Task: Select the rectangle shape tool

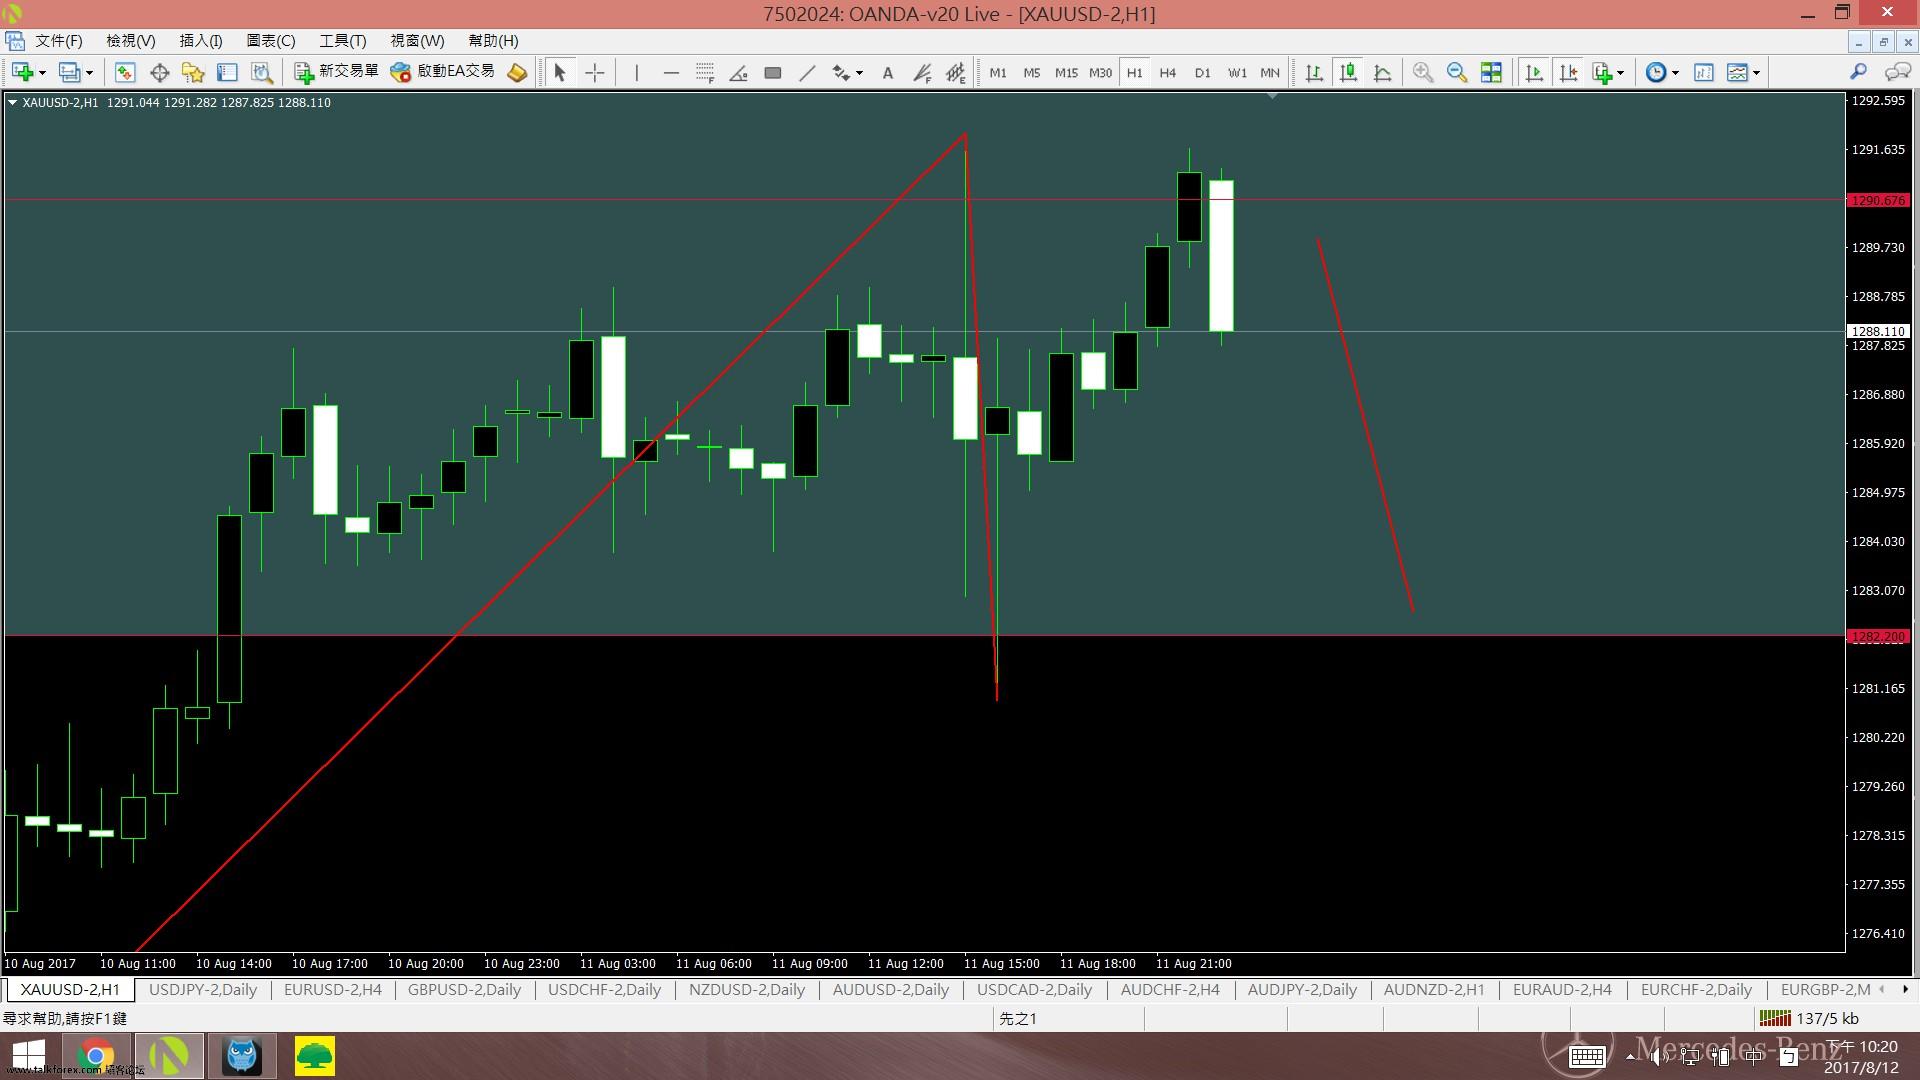Action: [x=773, y=72]
